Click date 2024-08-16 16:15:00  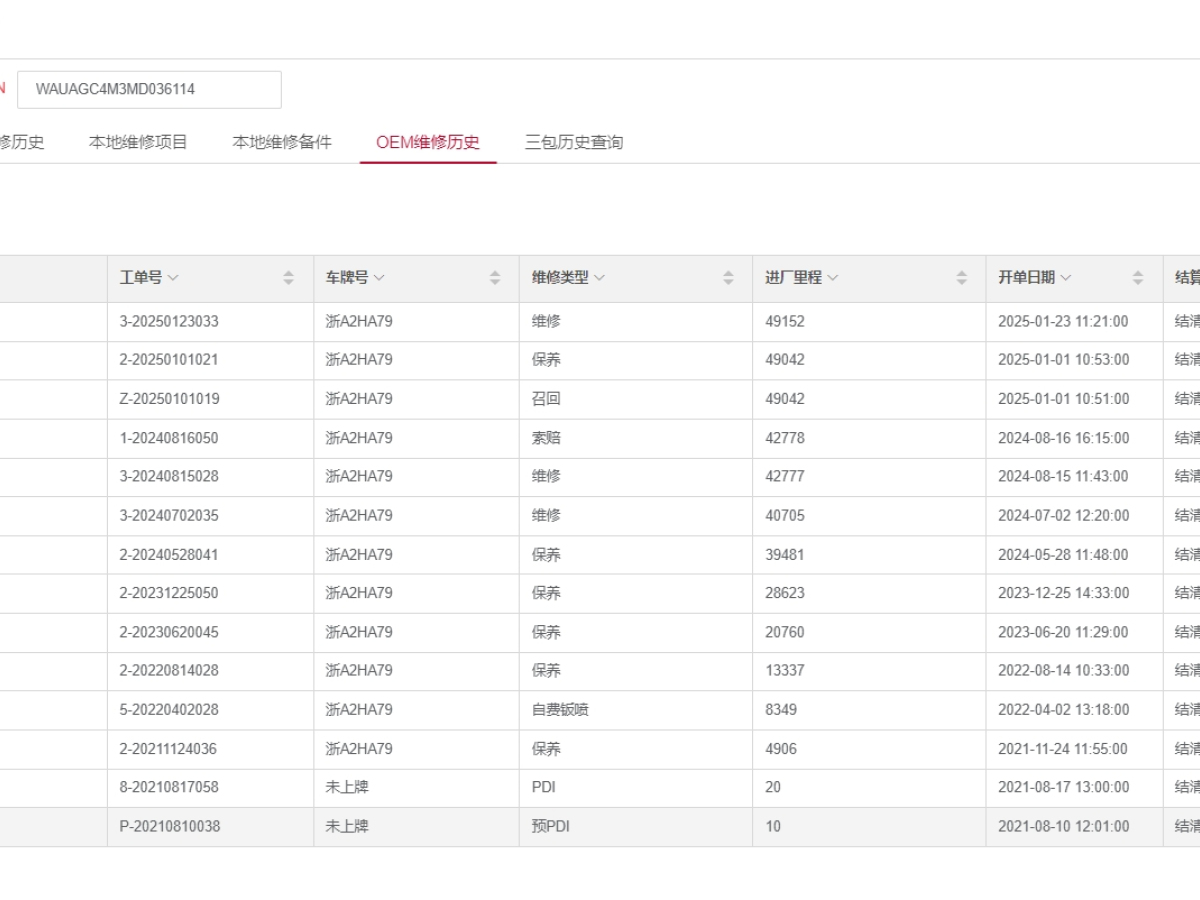(x=1063, y=437)
